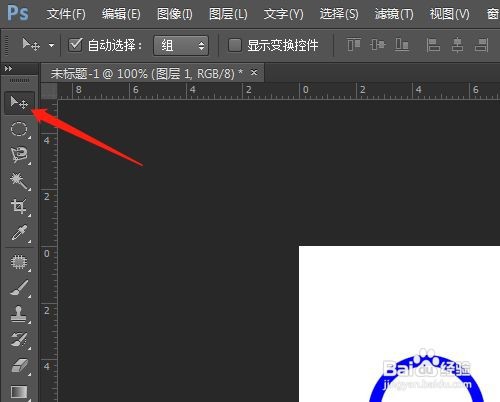Open the 滤镜(T) menu

394,14
